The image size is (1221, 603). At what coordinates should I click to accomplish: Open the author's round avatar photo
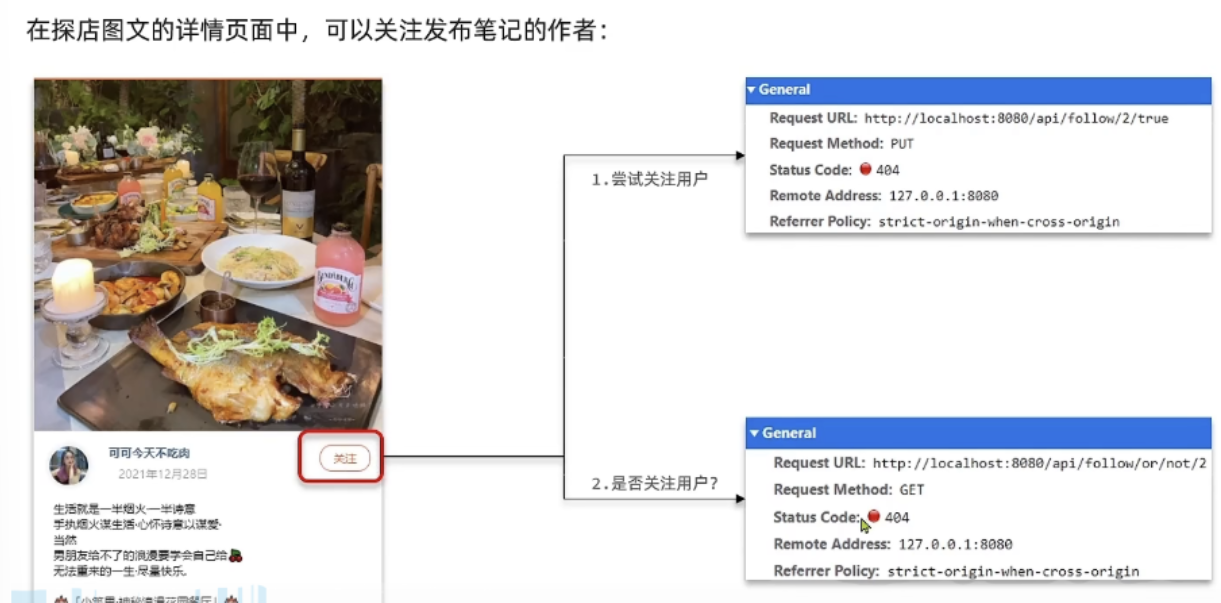[x=69, y=465]
